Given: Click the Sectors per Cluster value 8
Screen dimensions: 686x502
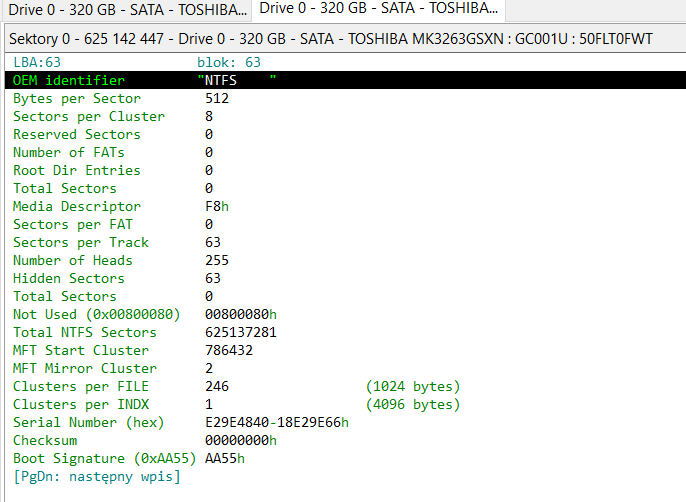Looking at the screenshot, I should click(209, 116).
